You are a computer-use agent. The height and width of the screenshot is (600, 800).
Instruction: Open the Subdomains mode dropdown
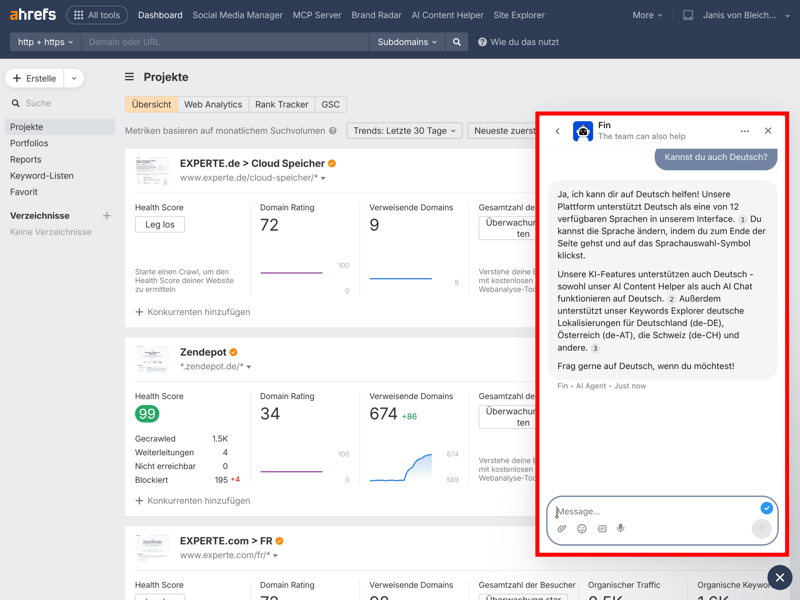tap(407, 42)
